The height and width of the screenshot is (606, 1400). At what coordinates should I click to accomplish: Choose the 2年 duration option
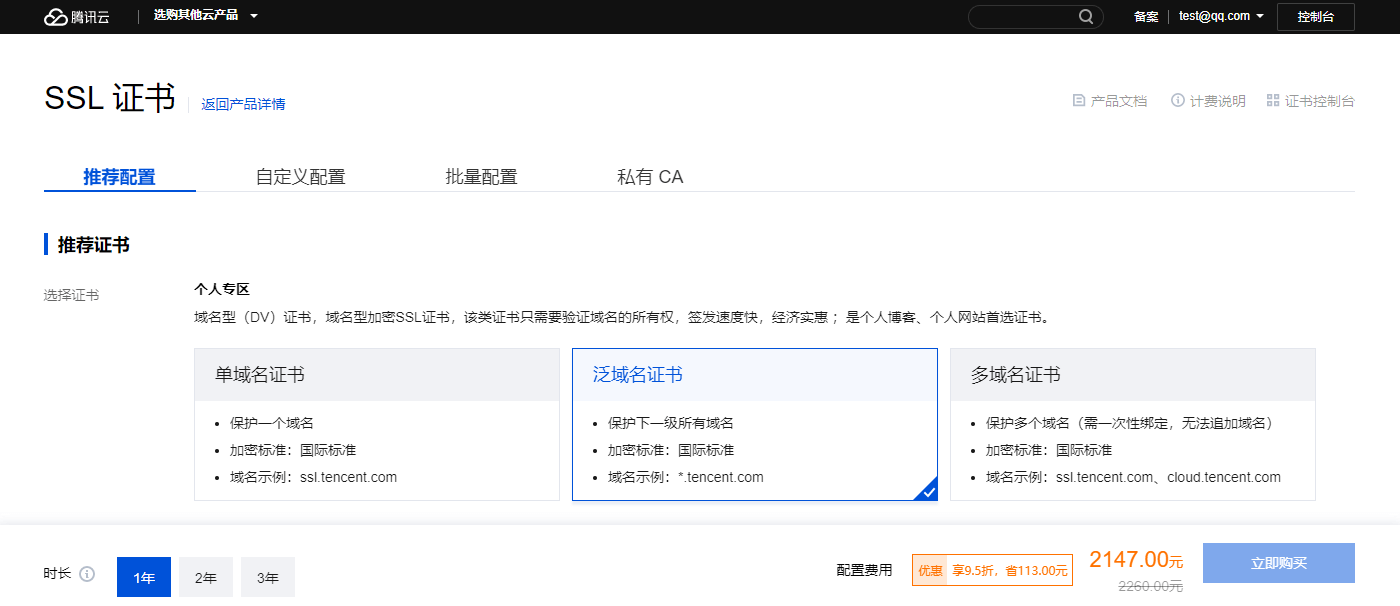coord(206,577)
